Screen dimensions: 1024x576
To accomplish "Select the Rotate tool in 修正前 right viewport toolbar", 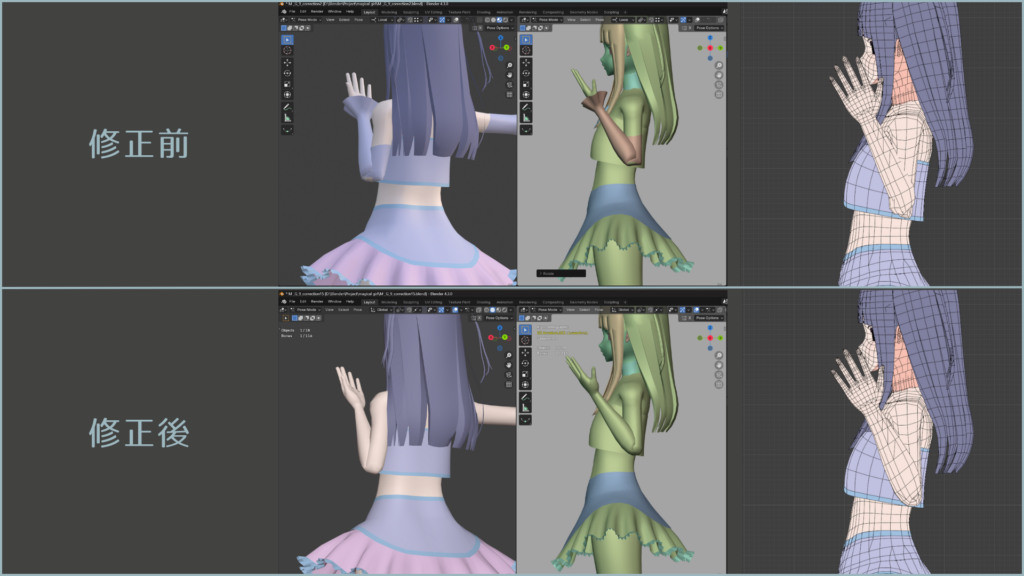I will click(x=526, y=73).
